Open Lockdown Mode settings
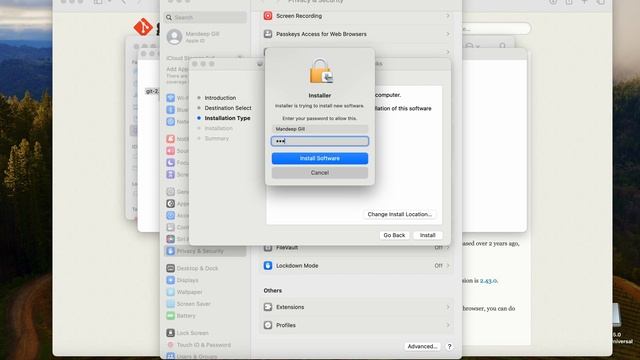The height and width of the screenshot is (360, 640). [356, 266]
